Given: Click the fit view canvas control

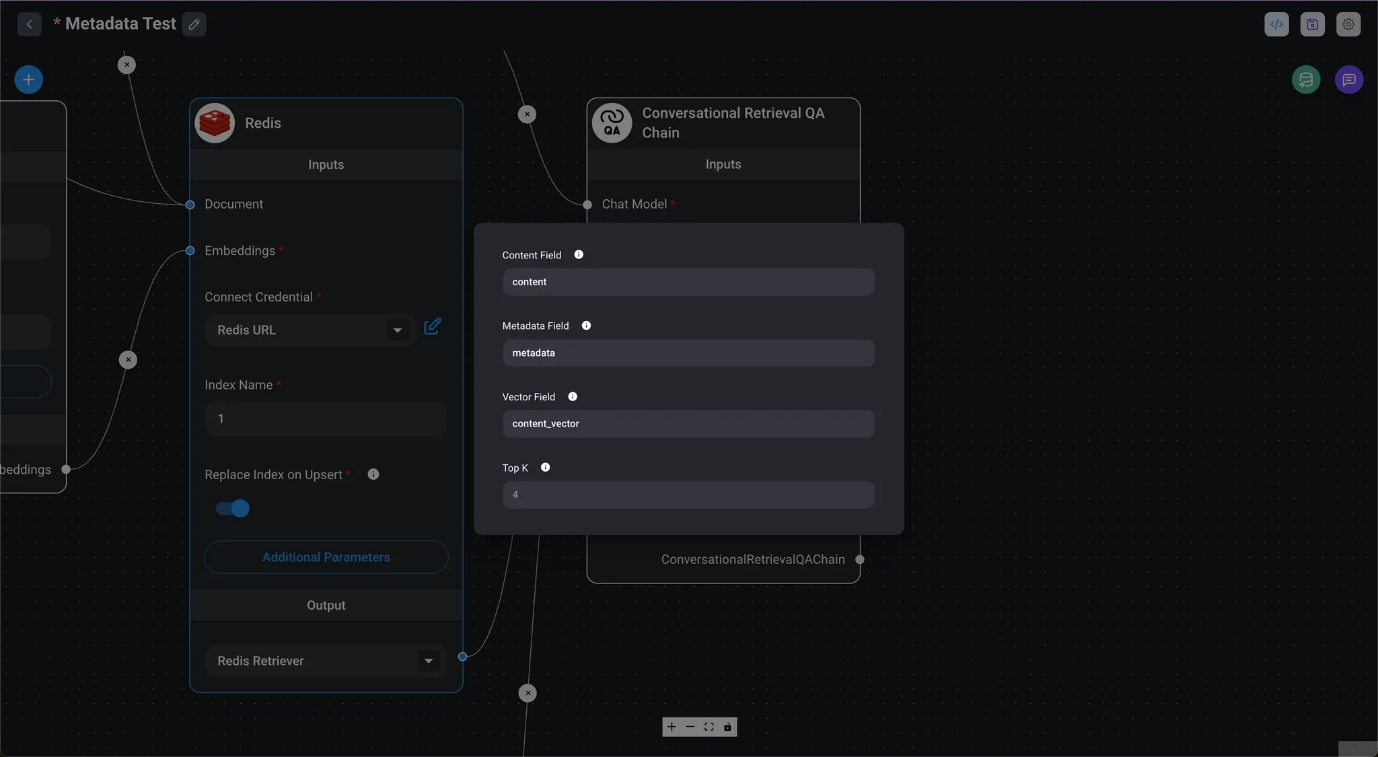Looking at the screenshot, I should [x=709, y=727].
